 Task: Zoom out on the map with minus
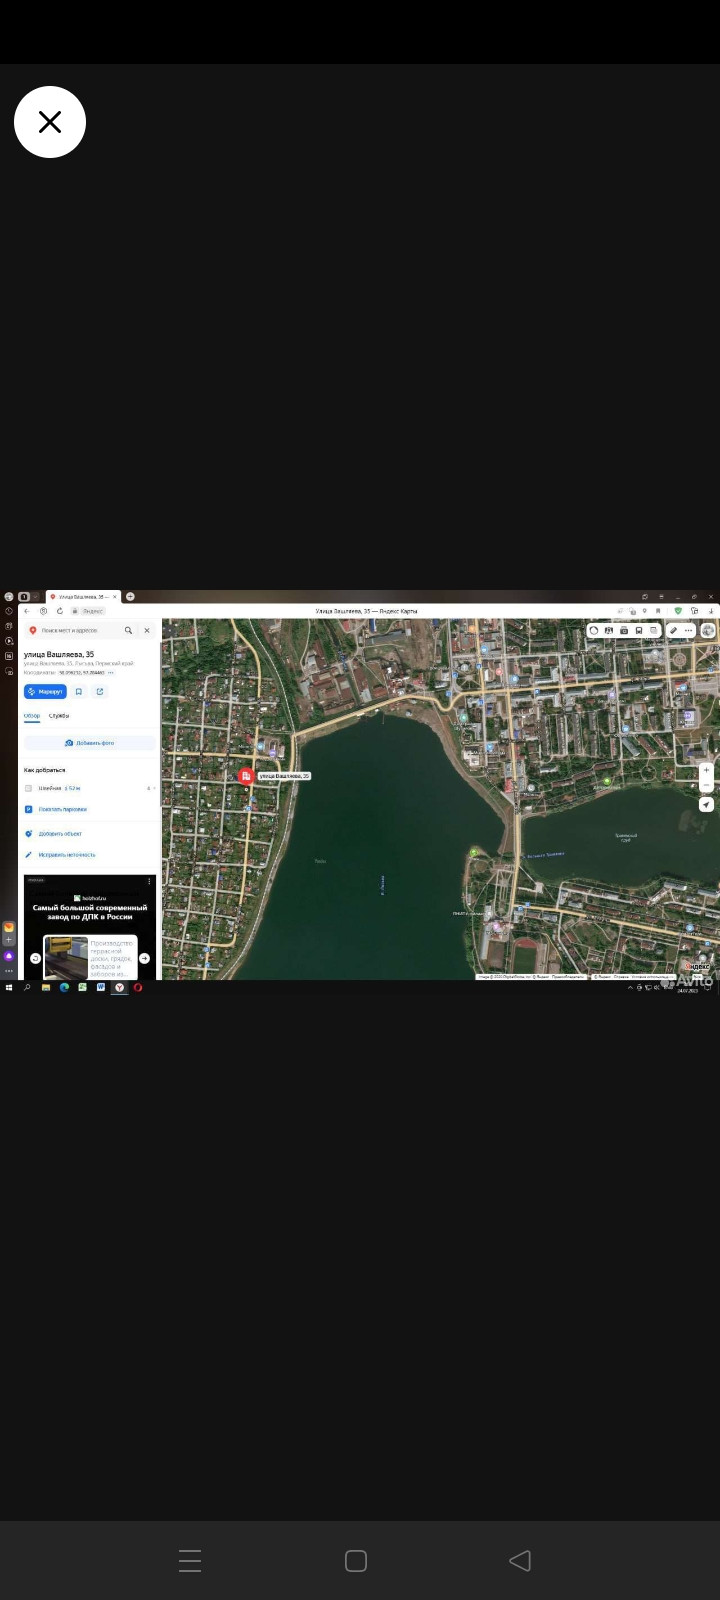pos(706,785)
